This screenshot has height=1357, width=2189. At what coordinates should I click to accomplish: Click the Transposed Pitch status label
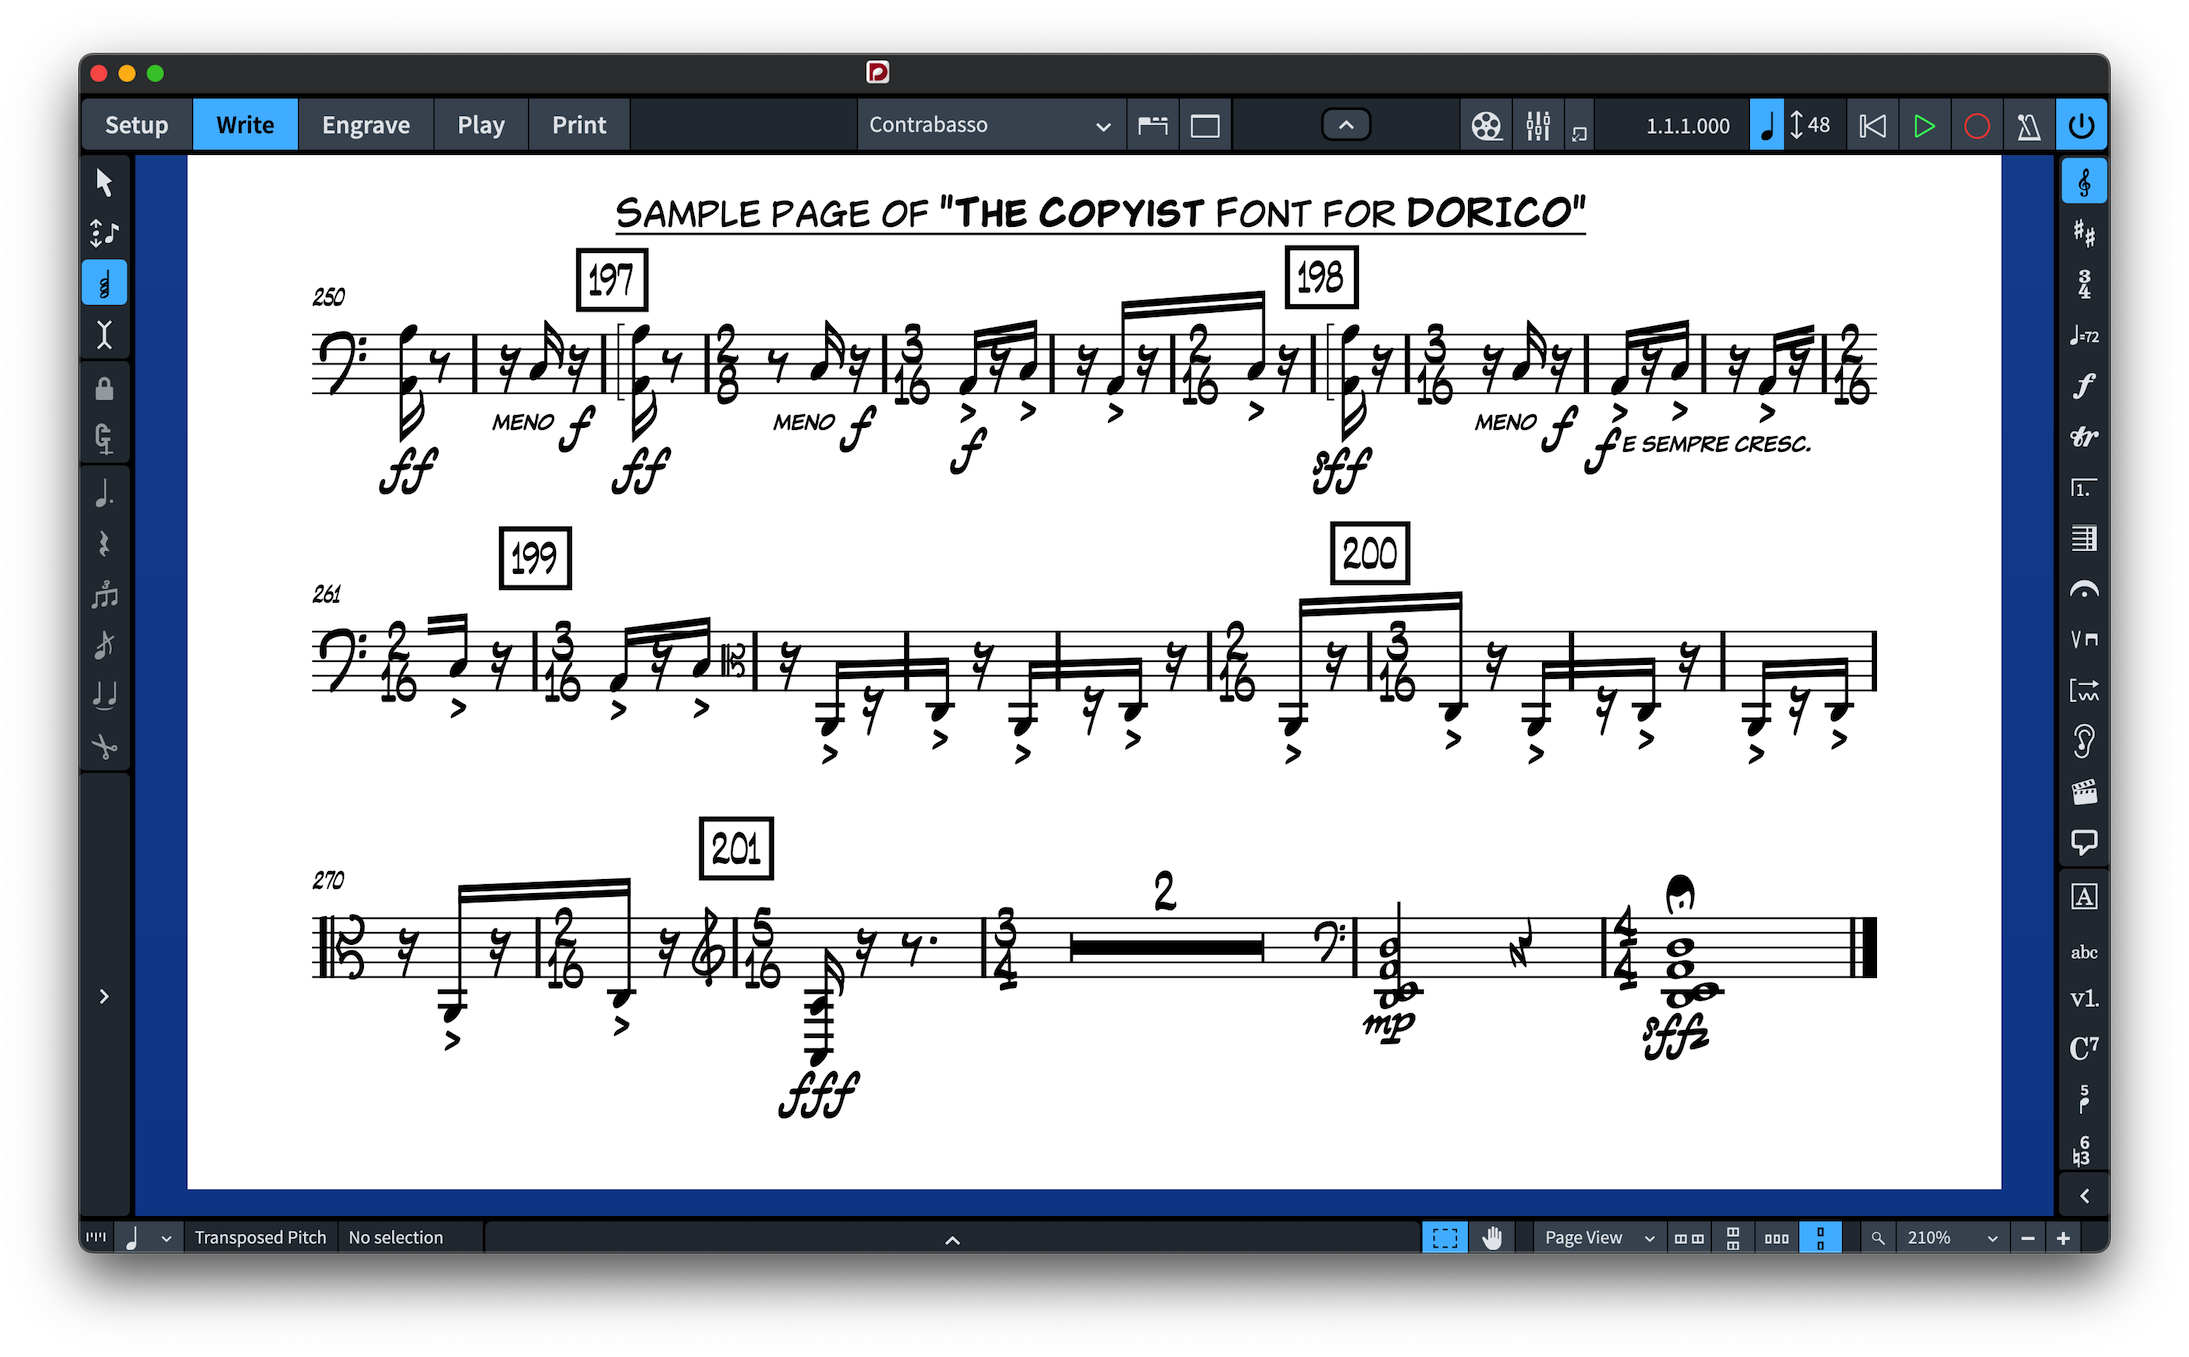tap(260, 1237)
